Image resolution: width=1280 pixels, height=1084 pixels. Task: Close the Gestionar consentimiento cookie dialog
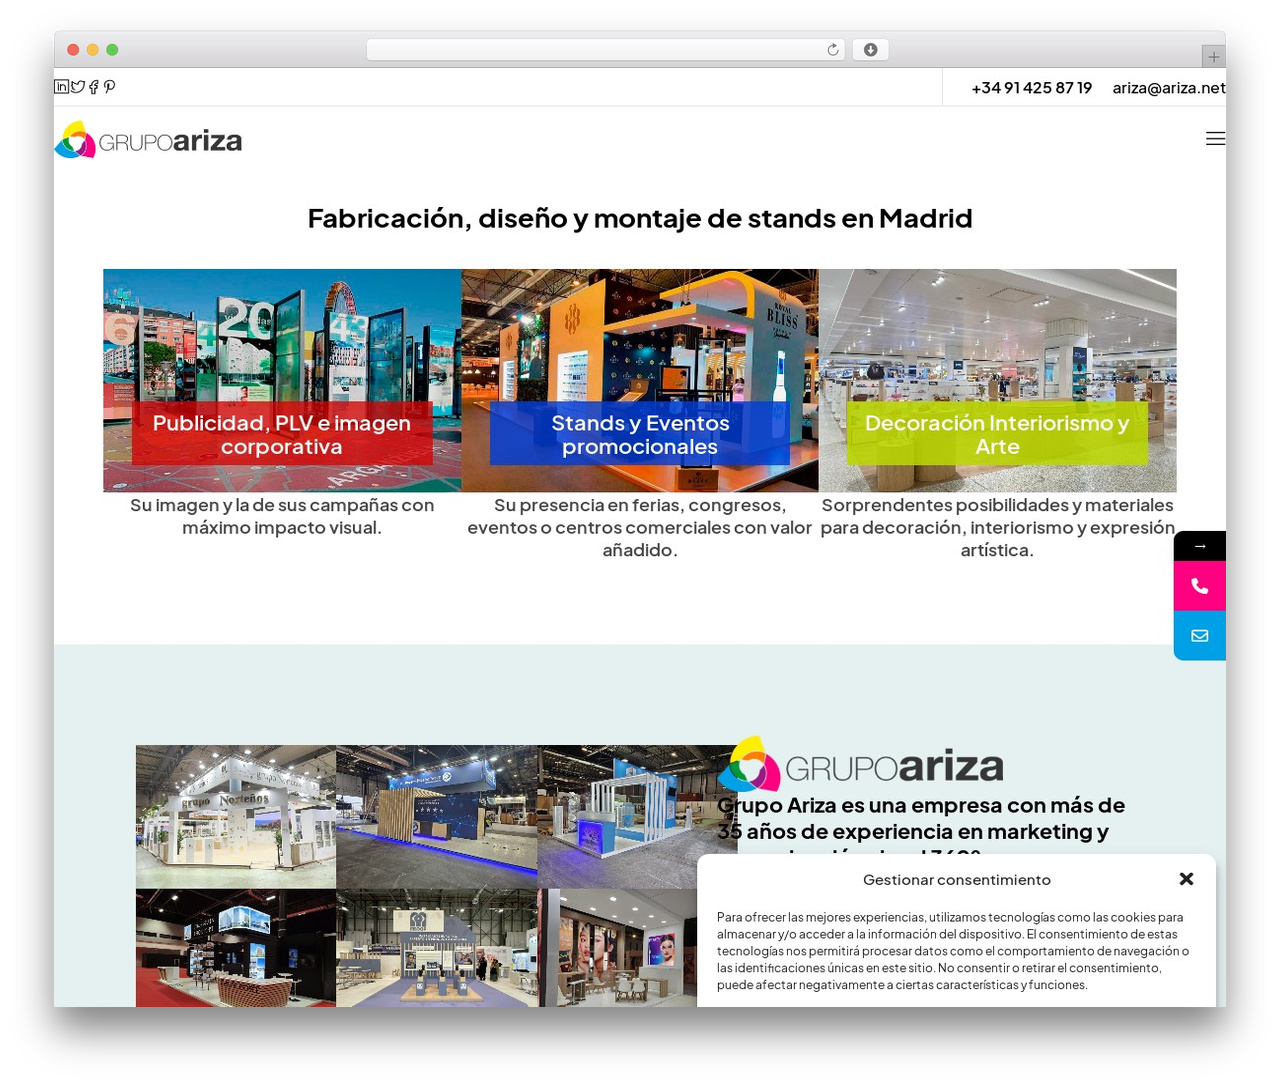pyautogui.click(x=1186, y=879)
